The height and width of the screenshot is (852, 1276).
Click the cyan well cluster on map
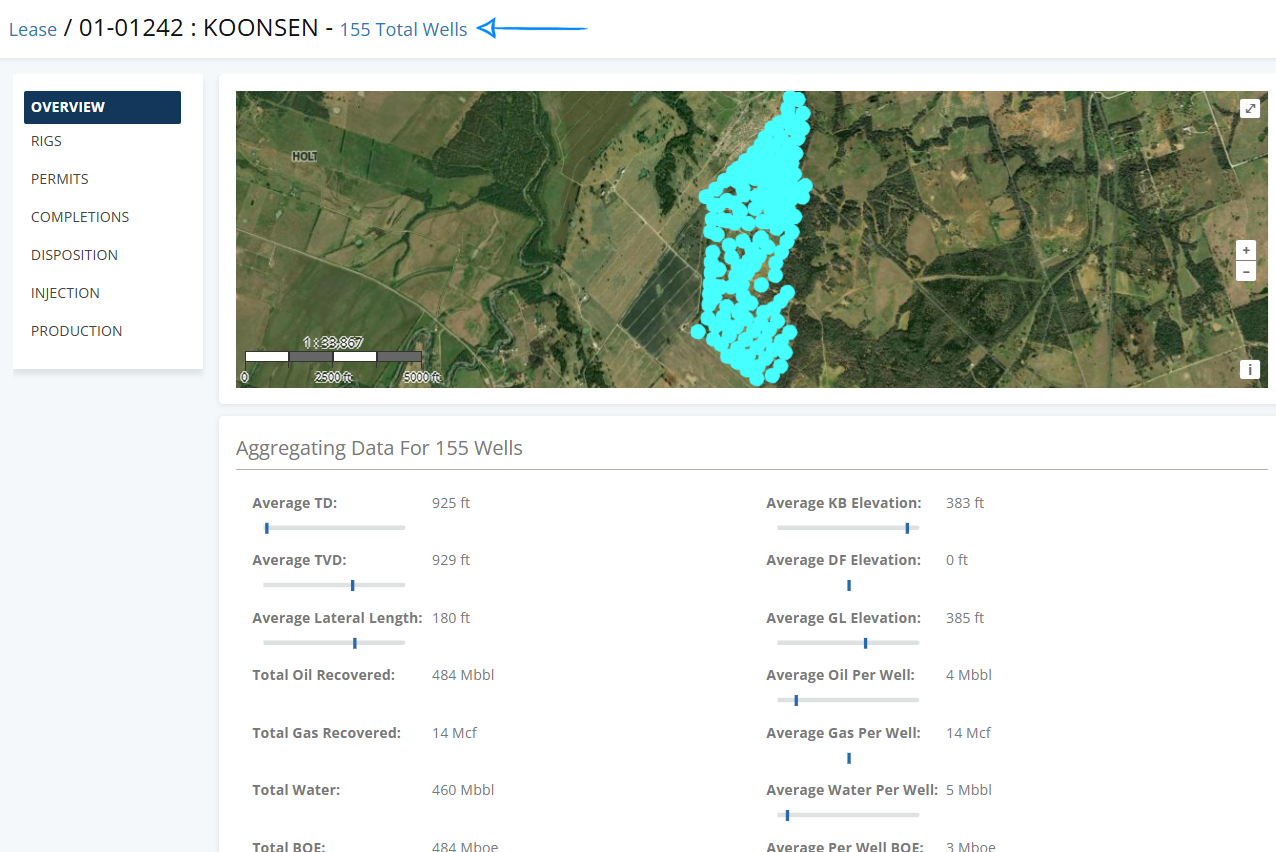pos(754,238)
